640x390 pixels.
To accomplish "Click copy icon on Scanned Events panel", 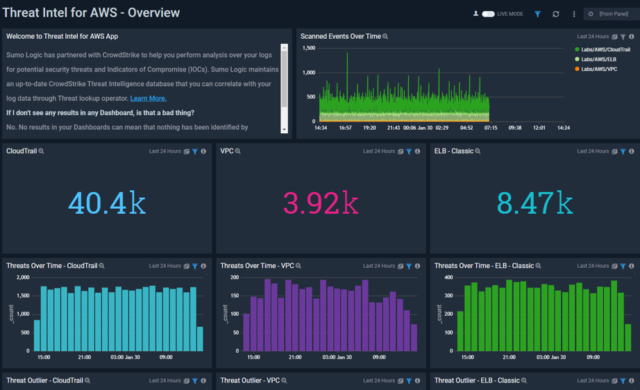I will (614, 37).
